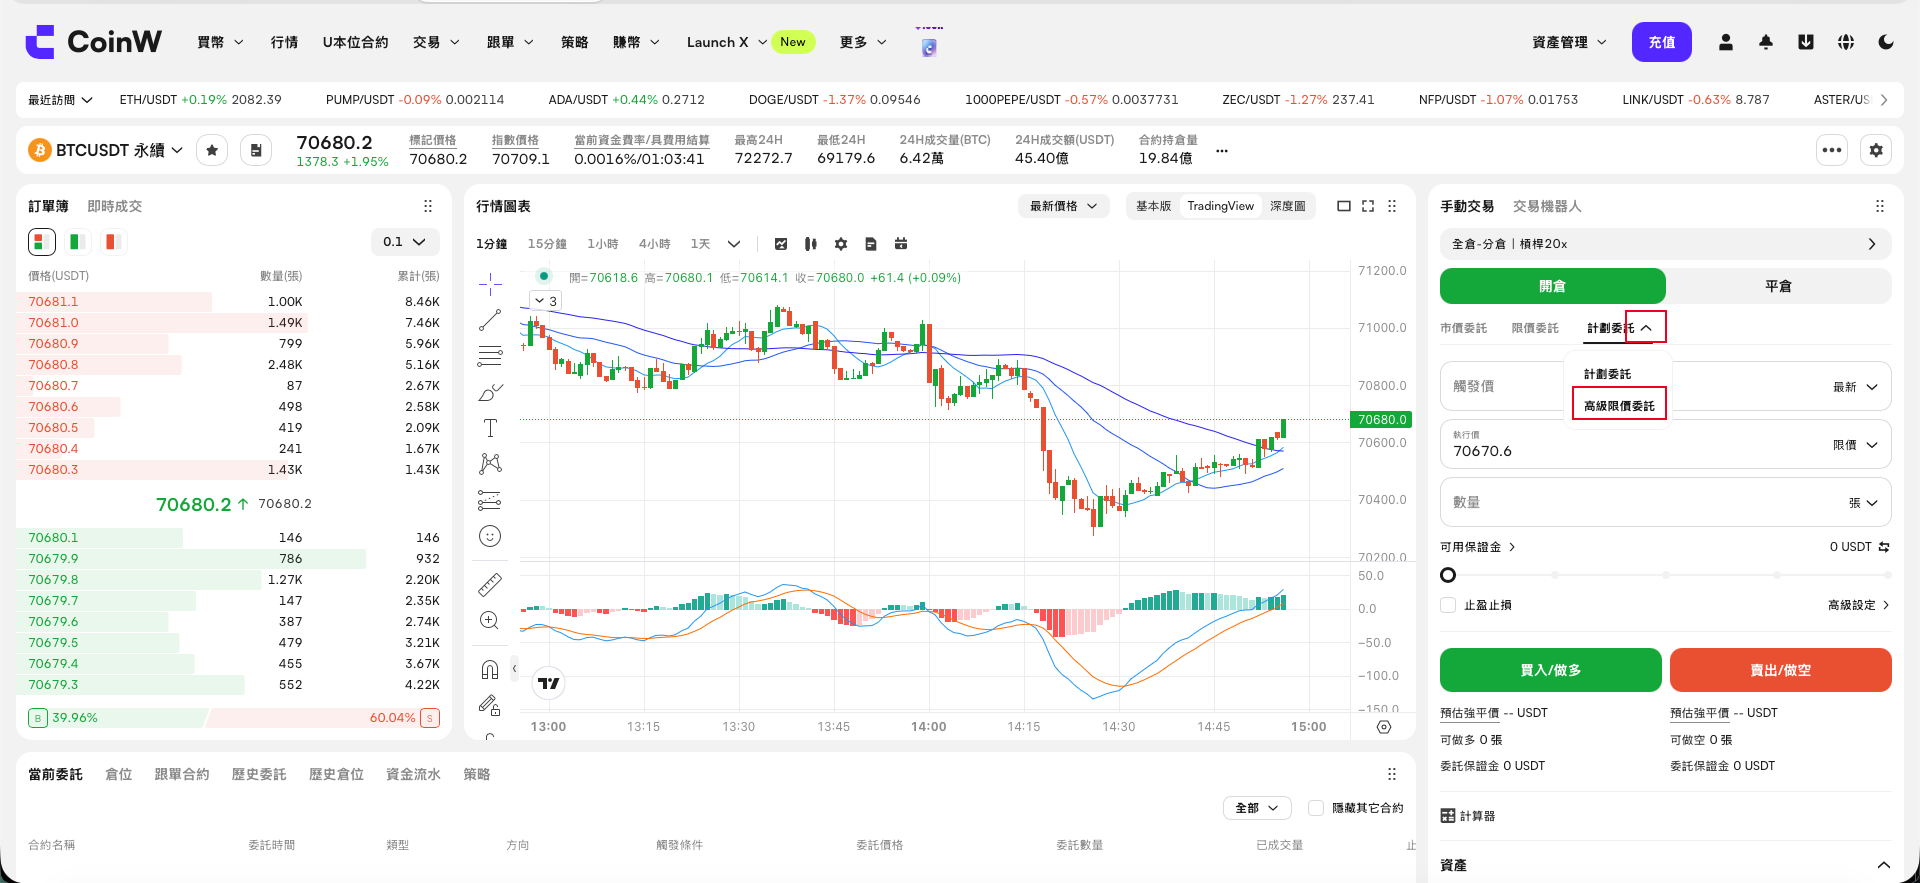Image resolution: width=1920 pixels, height=883 pixels.
Task: Switch the available margin unit swap icon
Action: (x=1884, y=547)
